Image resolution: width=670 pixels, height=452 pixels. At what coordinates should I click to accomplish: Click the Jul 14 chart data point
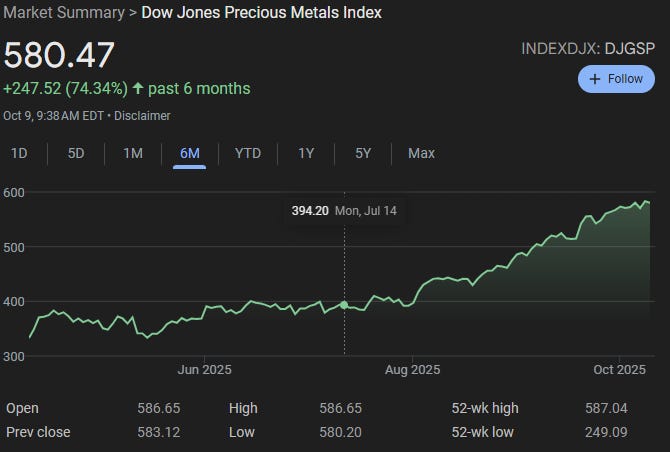[344, 305]
